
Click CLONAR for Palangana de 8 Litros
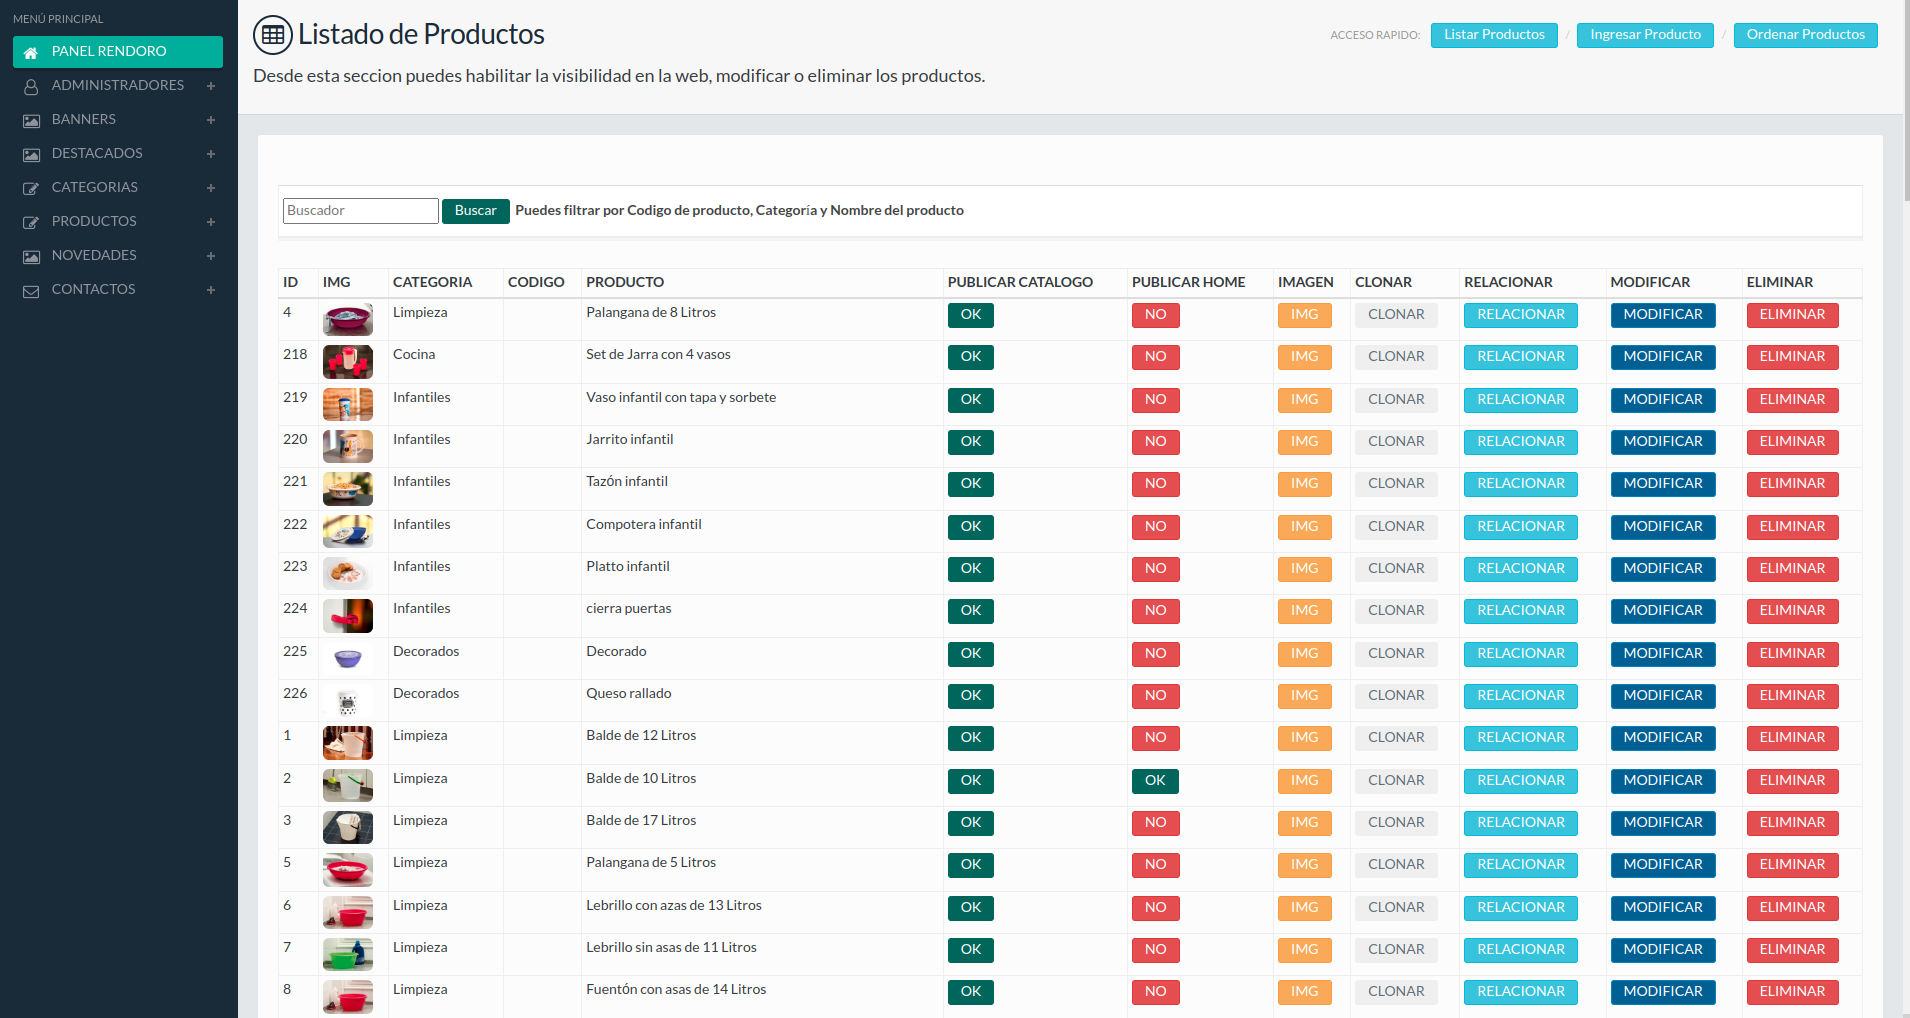(x=1396, y=315)
